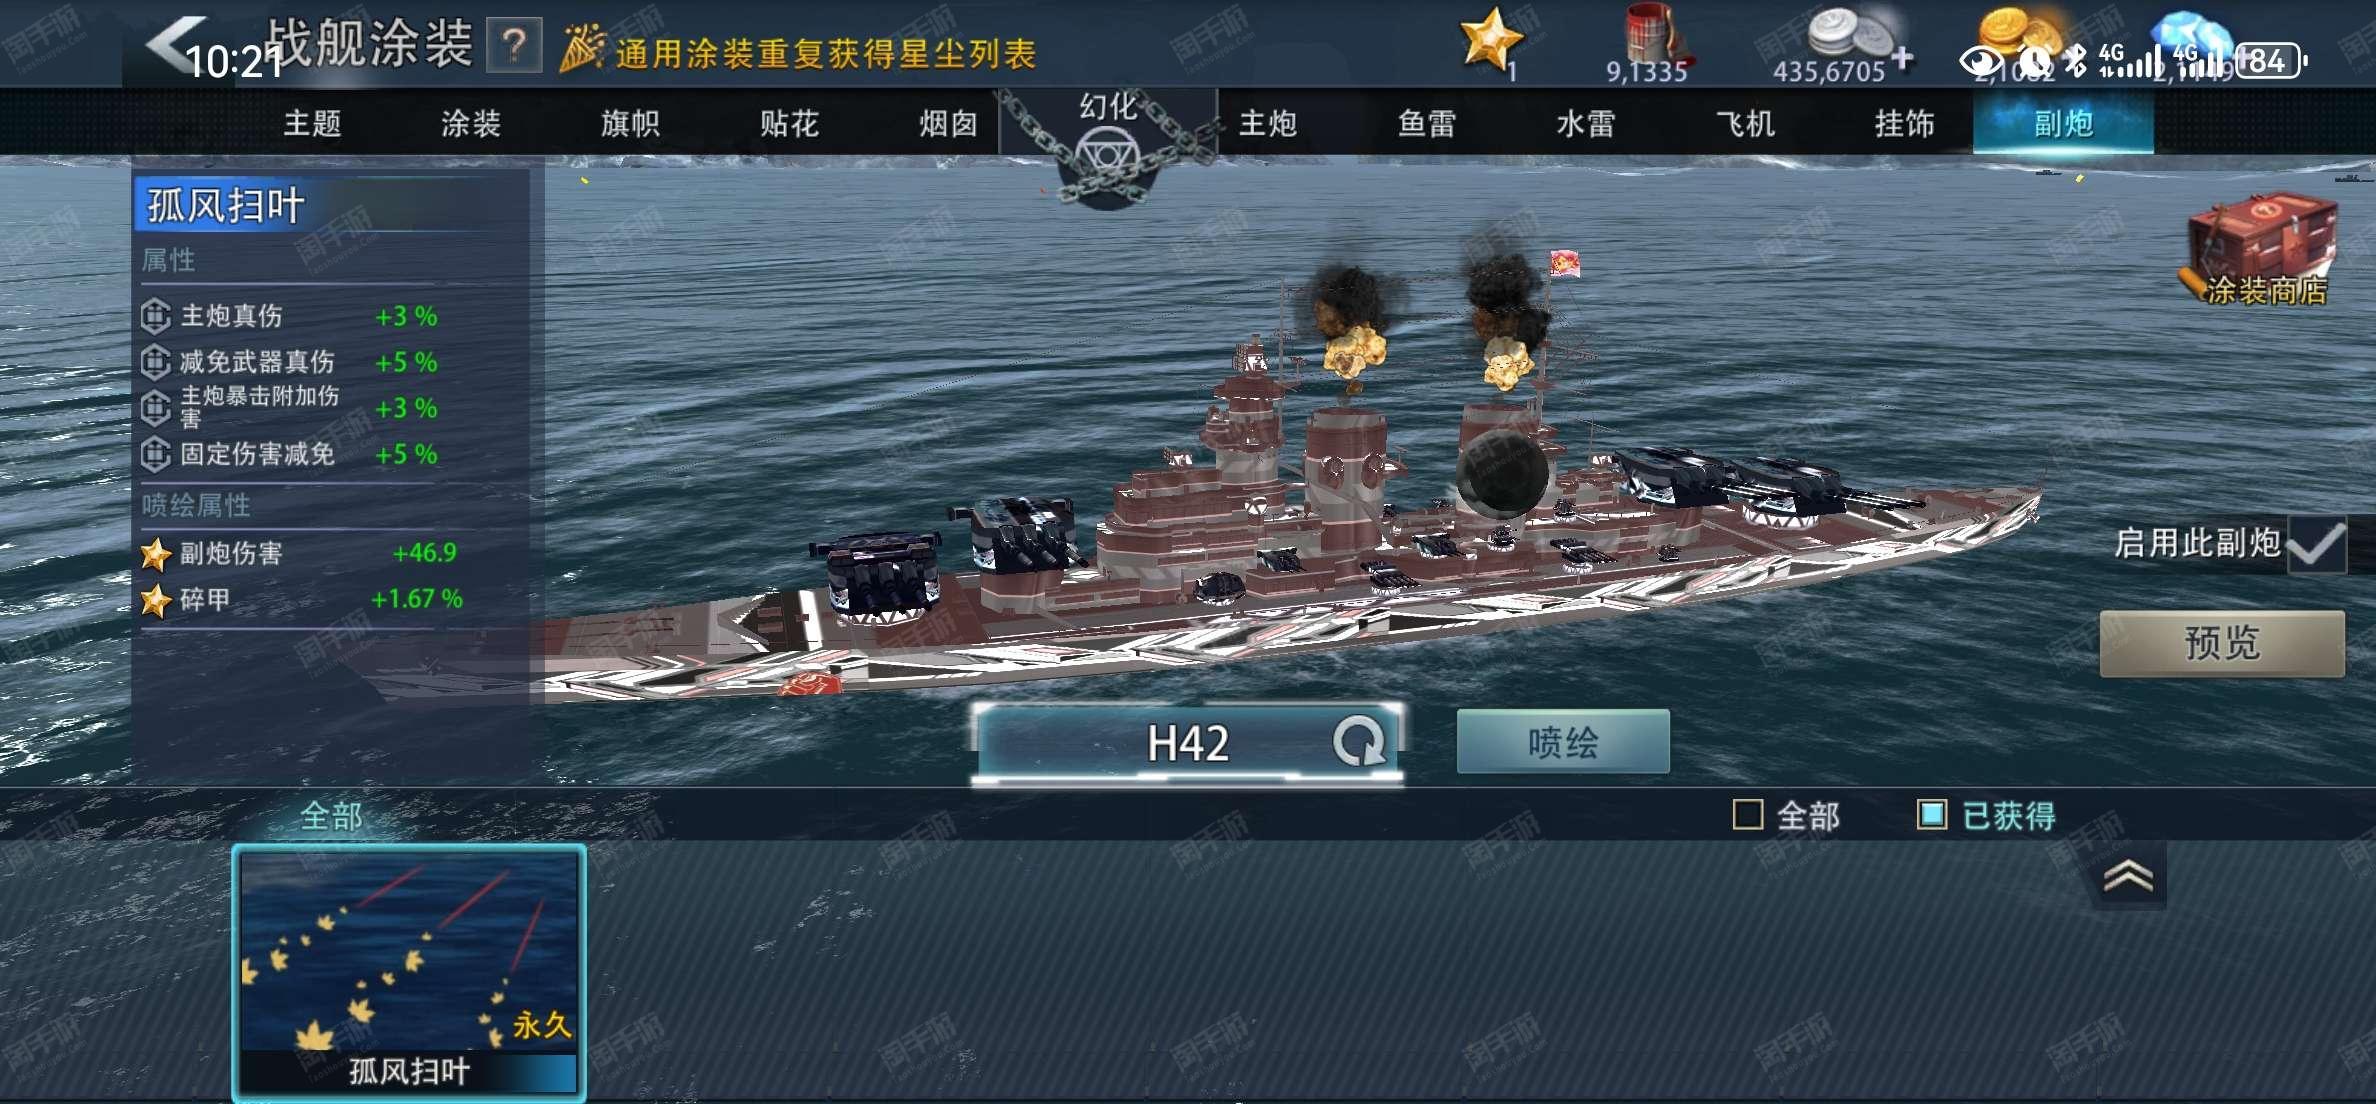Click the ship rotate icon next to H42

tap(1357, 741)
